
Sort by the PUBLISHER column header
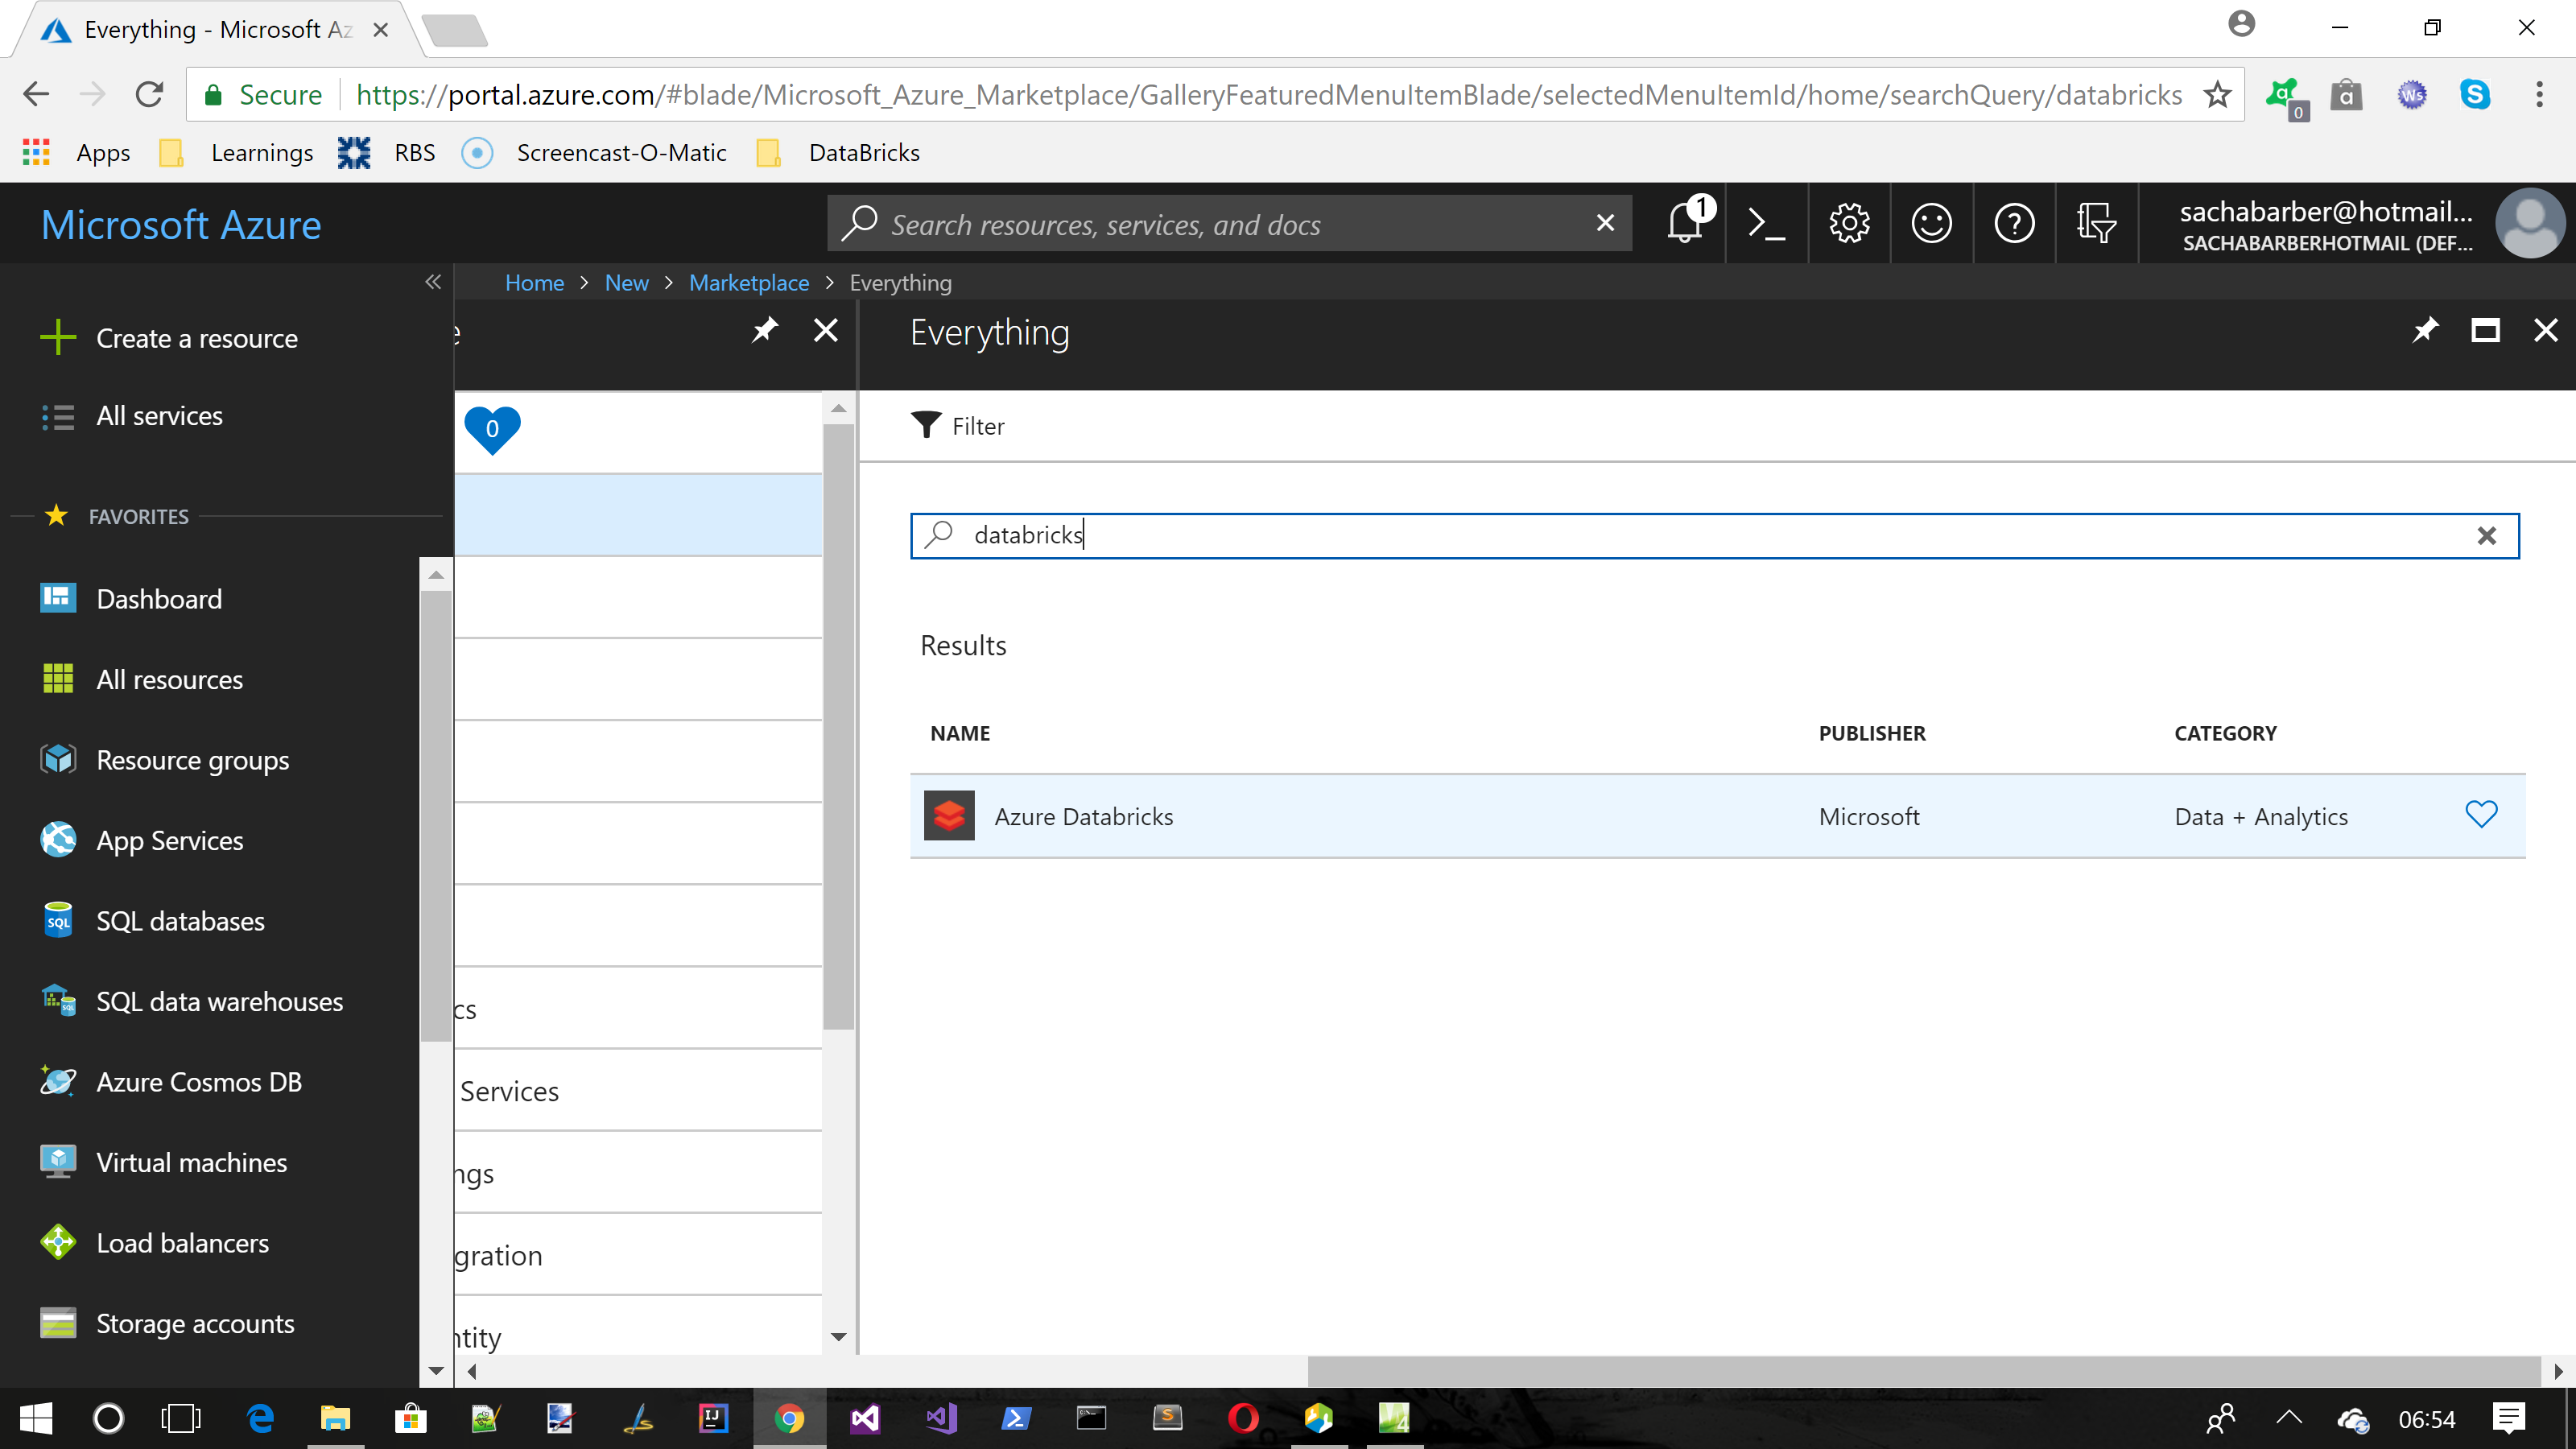point(1872,733)
